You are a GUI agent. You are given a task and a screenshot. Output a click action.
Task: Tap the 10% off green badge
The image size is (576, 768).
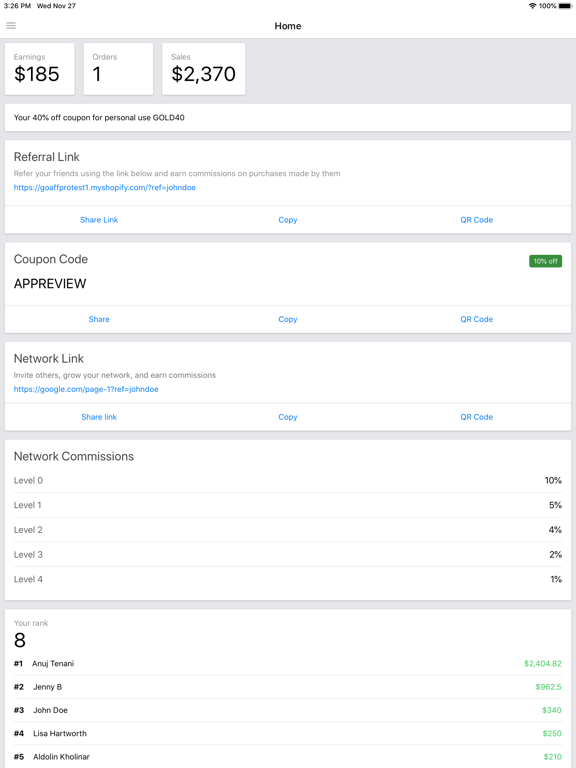pos(545,261)
